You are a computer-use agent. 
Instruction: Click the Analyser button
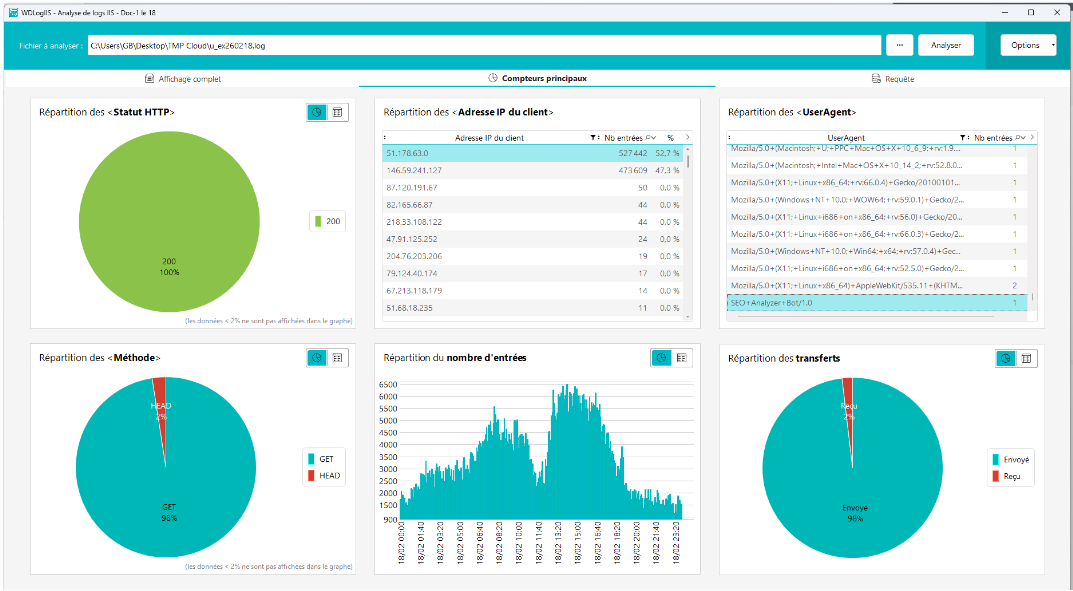[x=946, y=45]
